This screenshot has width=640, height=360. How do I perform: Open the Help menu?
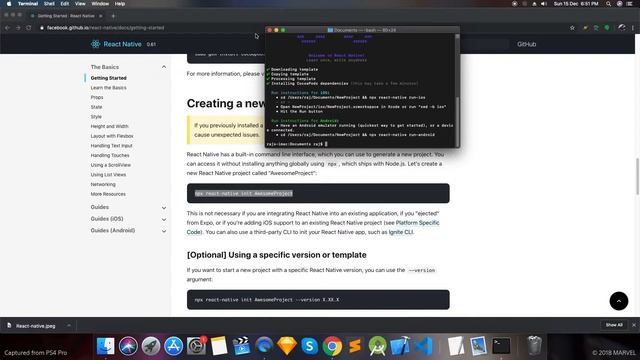[120, 4]
